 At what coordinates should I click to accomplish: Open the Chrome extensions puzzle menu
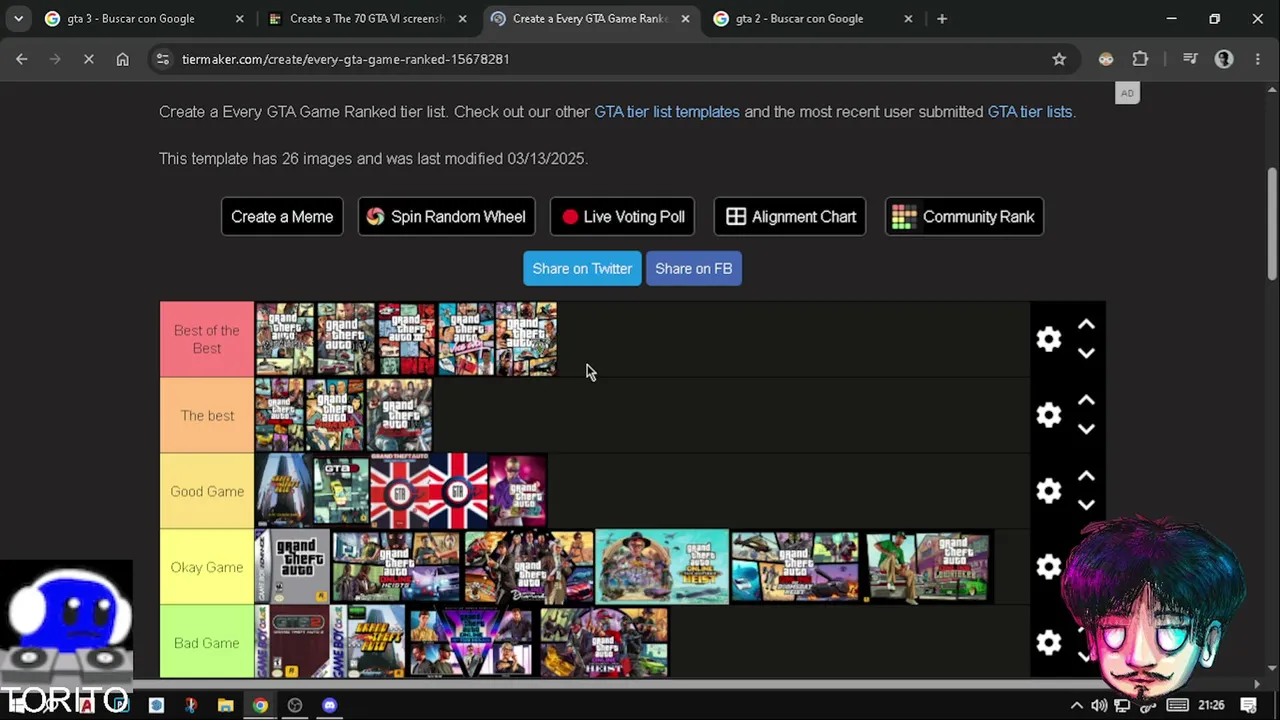coord(1140,59)
